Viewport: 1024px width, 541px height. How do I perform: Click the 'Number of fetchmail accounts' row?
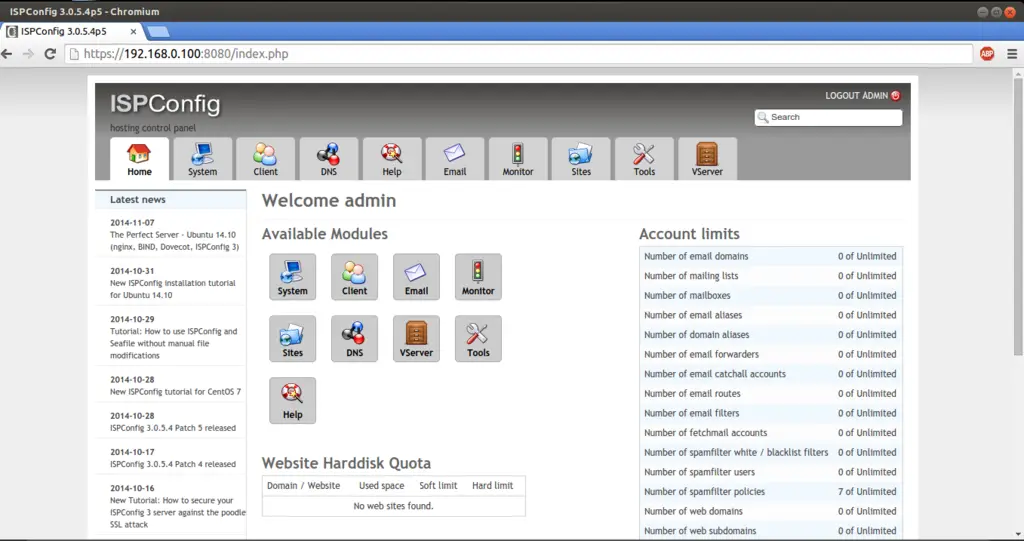(771, 433)
